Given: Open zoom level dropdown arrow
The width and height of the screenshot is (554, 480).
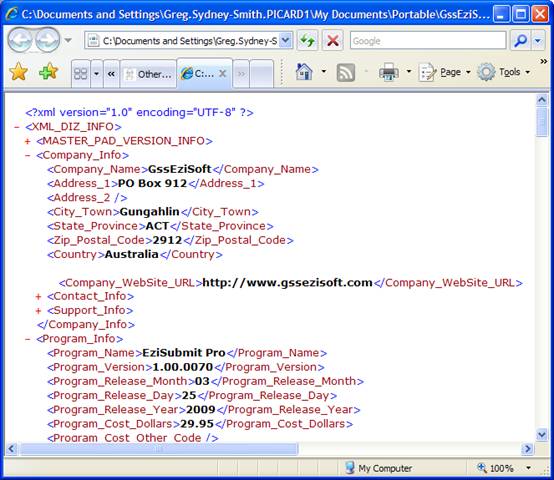Looking at the screenshot, I should point(529,468).
